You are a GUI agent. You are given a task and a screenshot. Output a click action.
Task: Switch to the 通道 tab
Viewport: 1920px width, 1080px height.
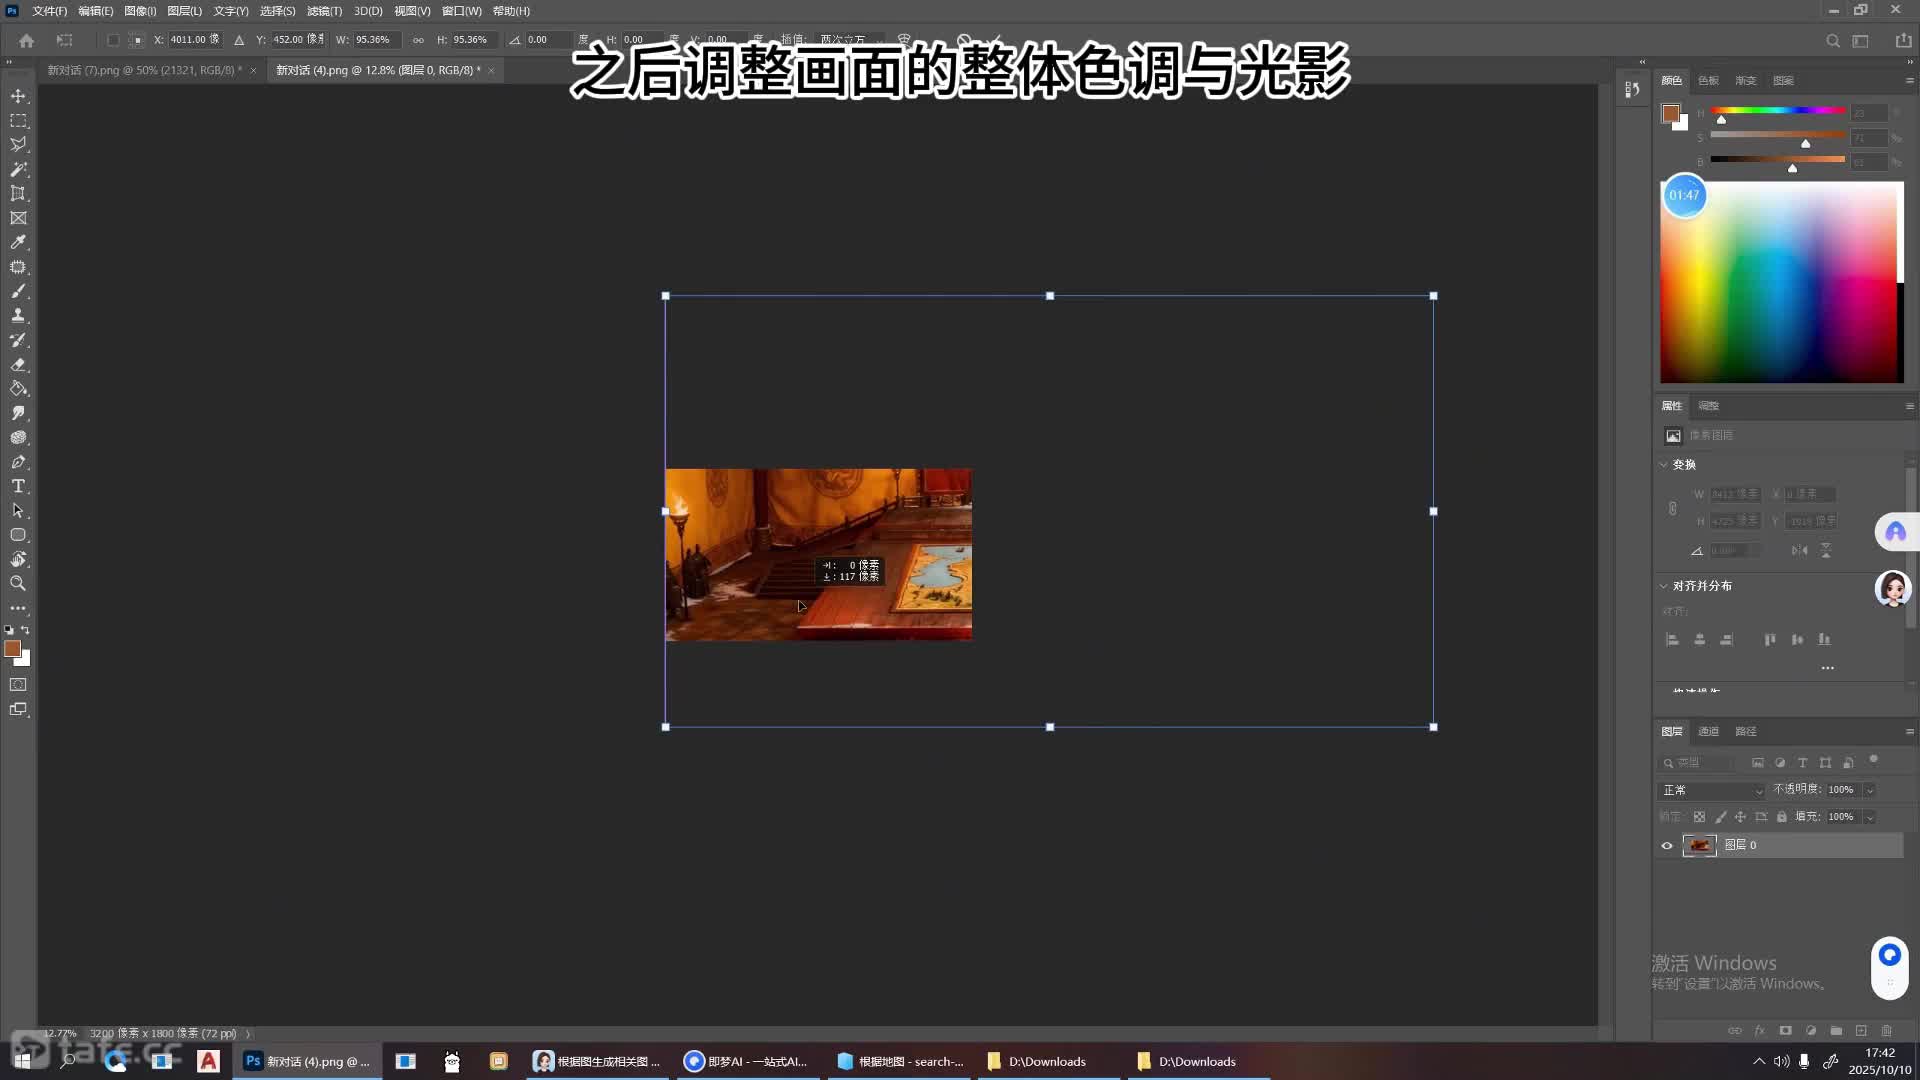point(1708,732)
